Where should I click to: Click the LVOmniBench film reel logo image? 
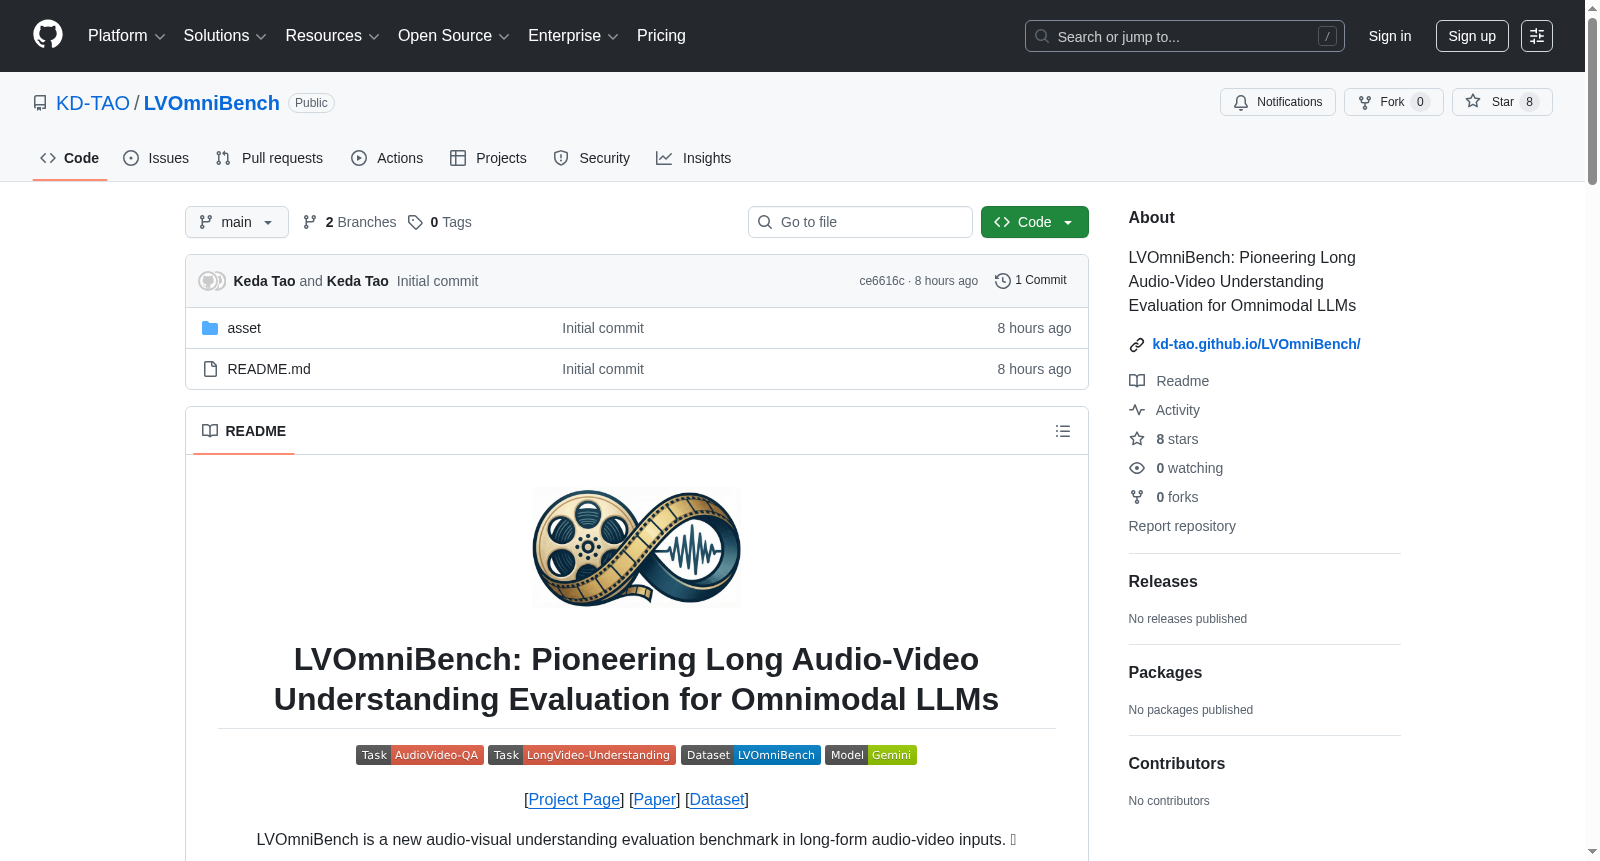coord(637,547)
